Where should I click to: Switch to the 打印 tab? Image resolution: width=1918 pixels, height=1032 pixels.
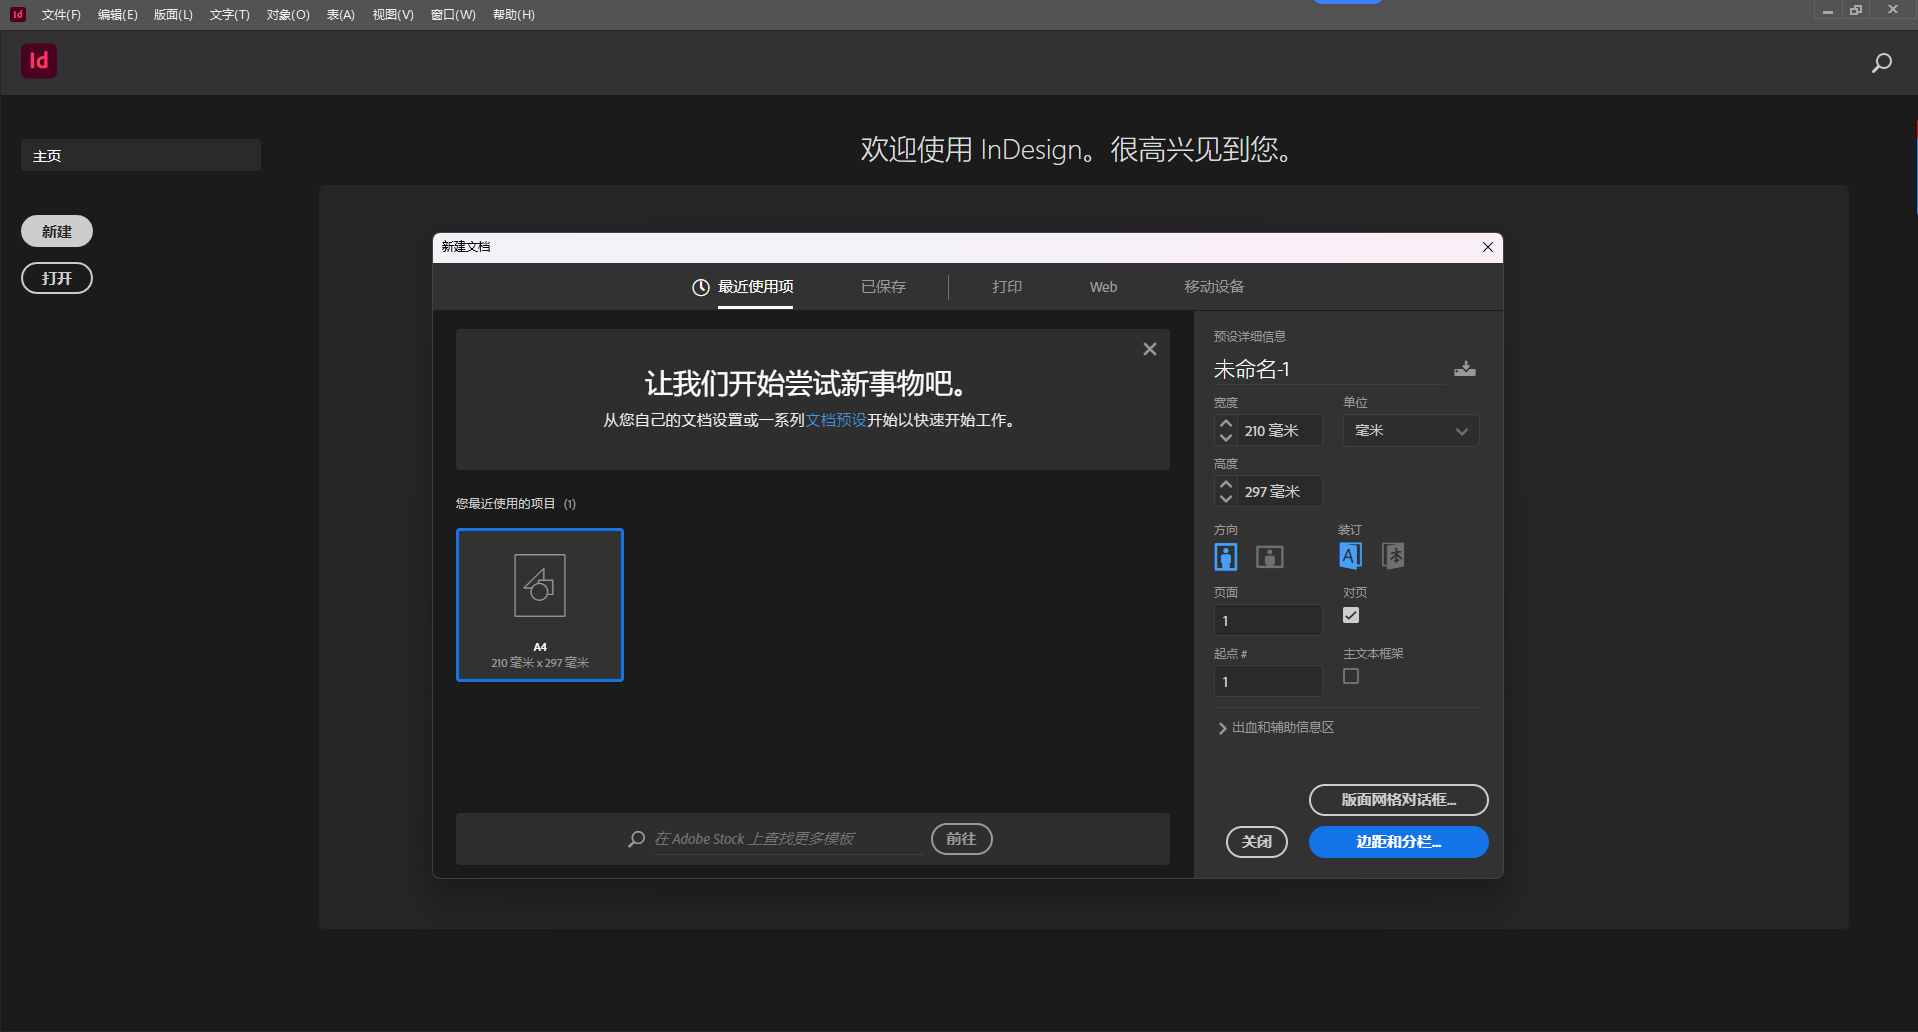(1007, 286)
